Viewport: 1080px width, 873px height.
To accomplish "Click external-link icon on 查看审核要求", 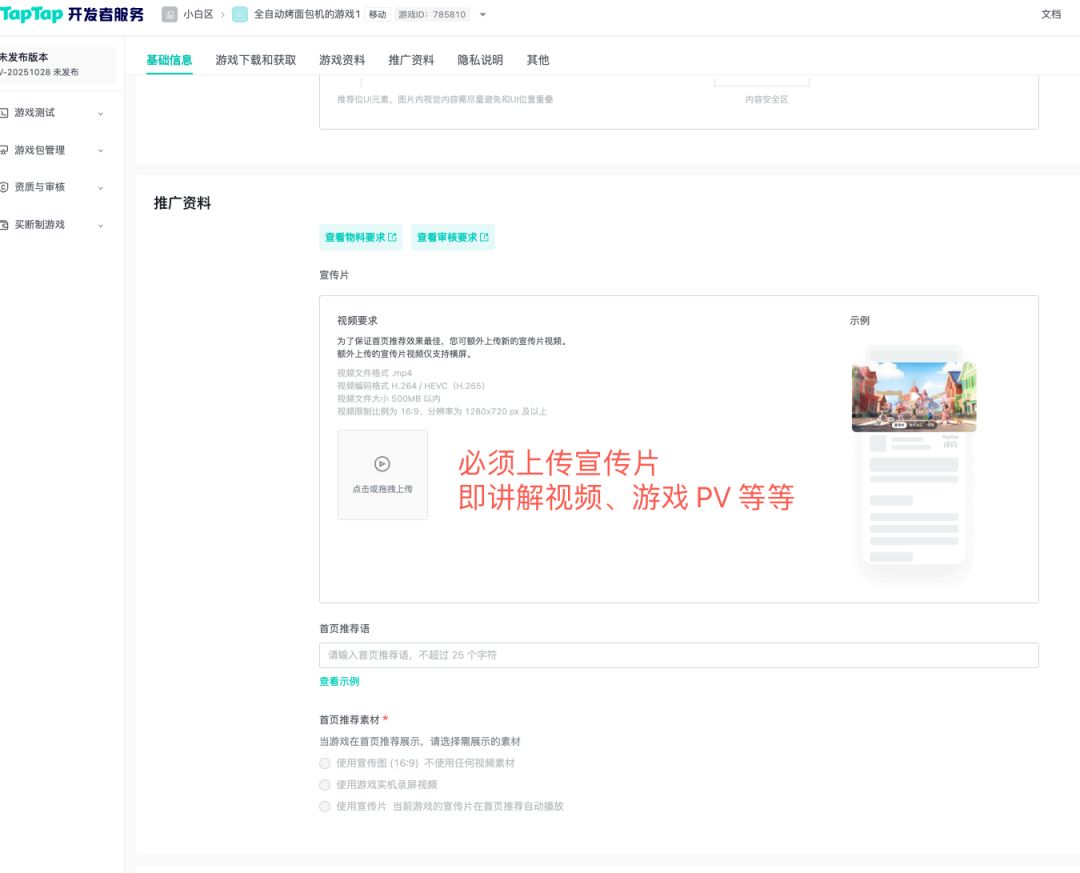I will 484,237.
